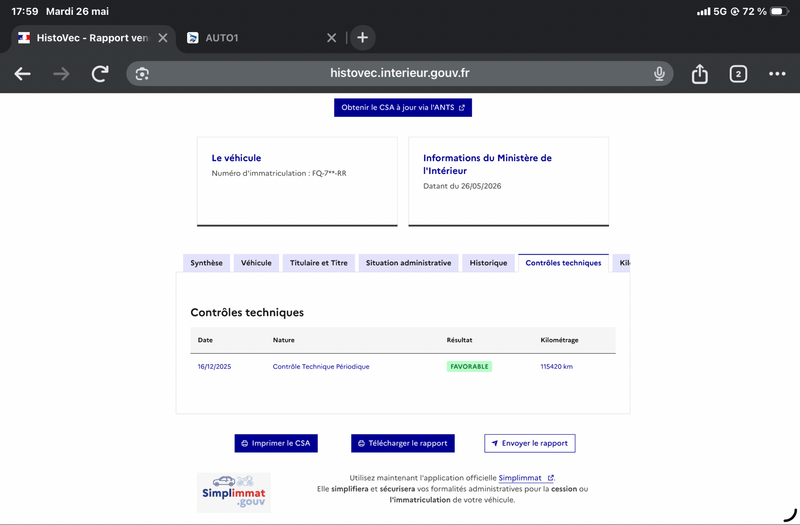Image resolution: width=800 pixels, height=525 pixels.
Task: Click Imprimer le CSA button
Action: (276, 443)
